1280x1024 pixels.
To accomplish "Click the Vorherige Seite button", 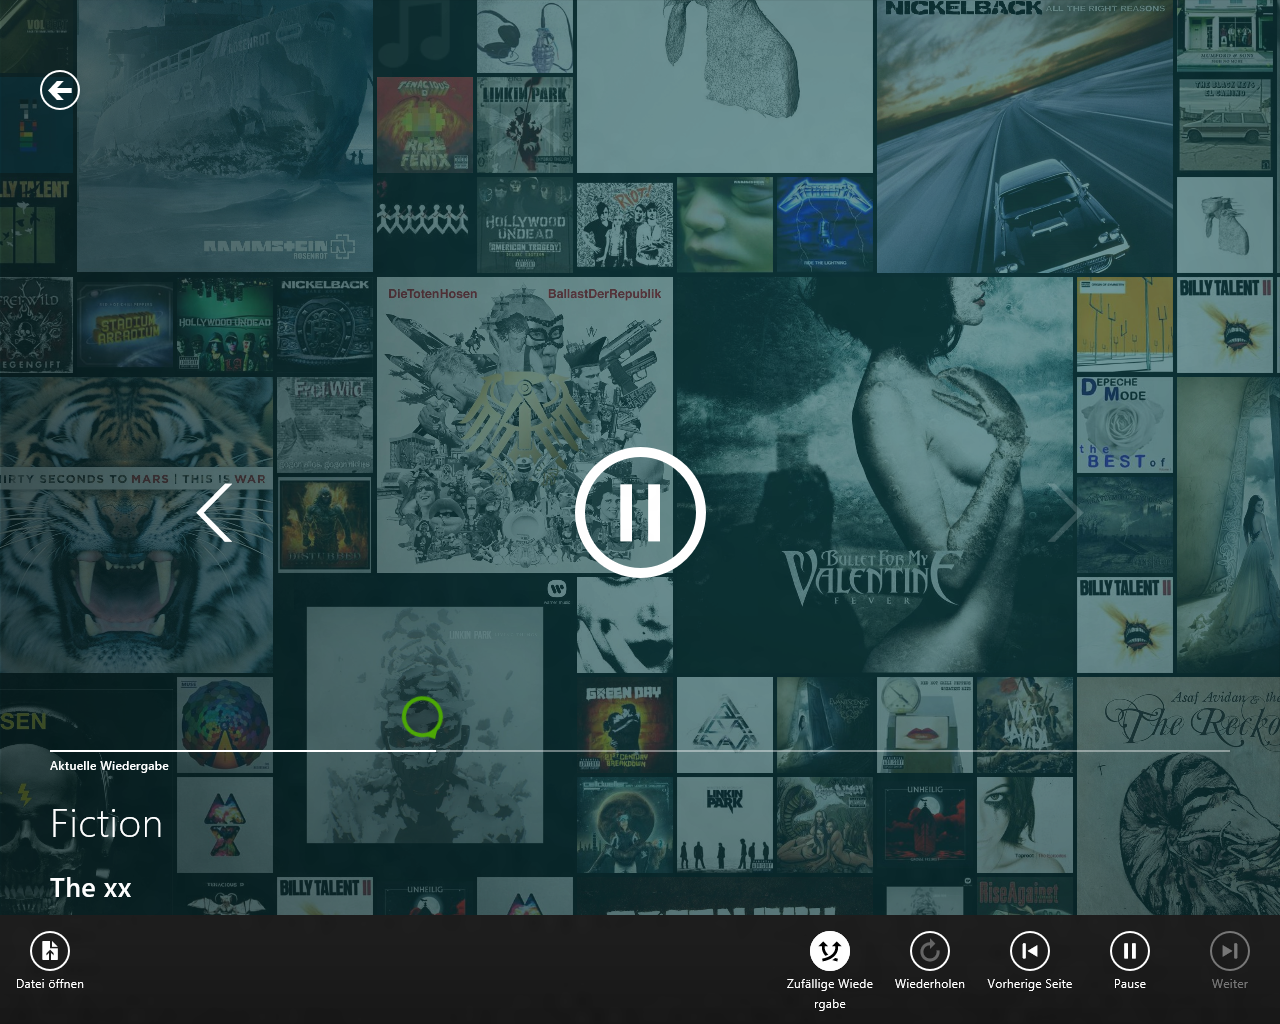I will coord(1030,961).
